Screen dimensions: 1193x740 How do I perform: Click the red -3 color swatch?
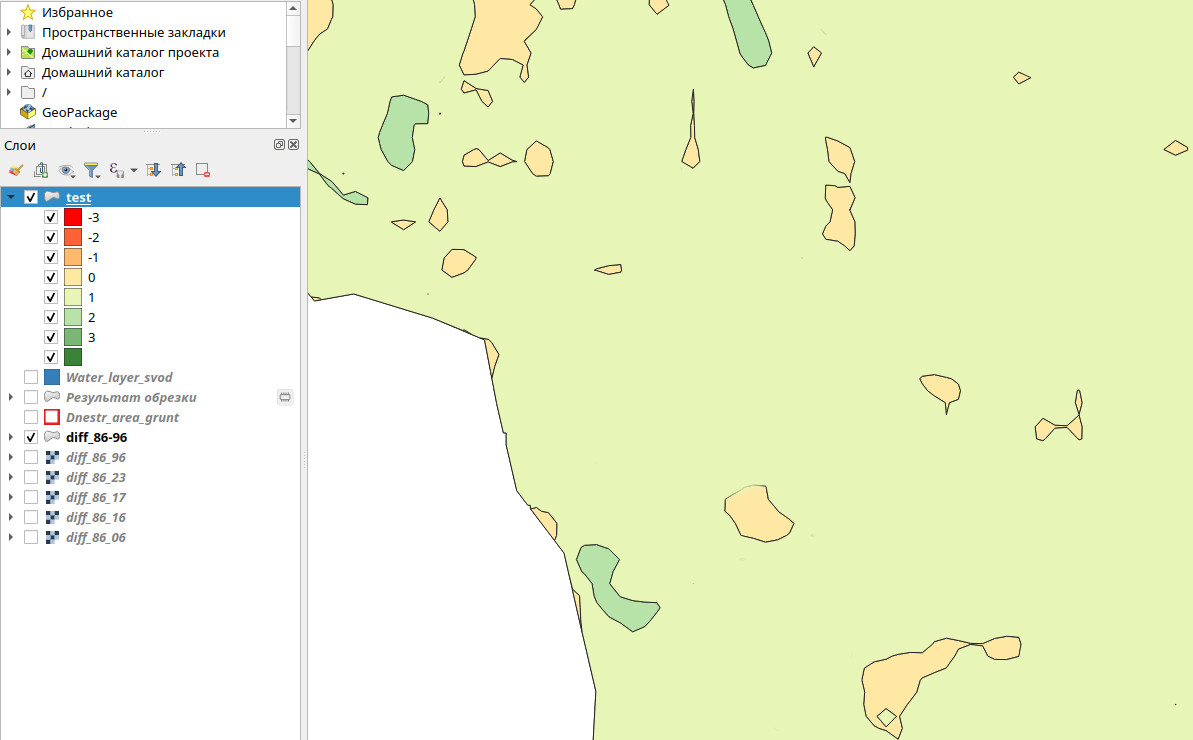73,217
